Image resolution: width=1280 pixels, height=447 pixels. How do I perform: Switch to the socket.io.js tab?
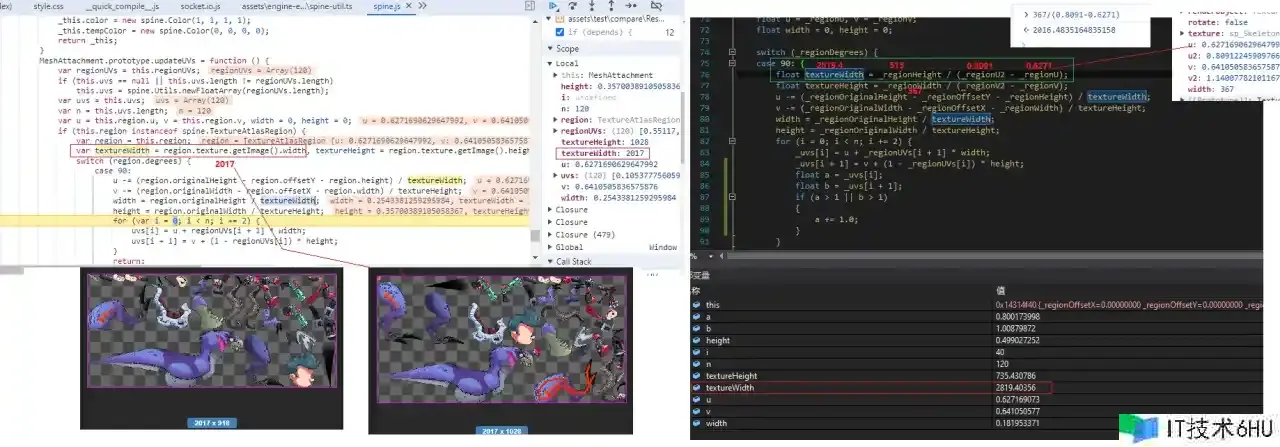[x=202, y=6]
